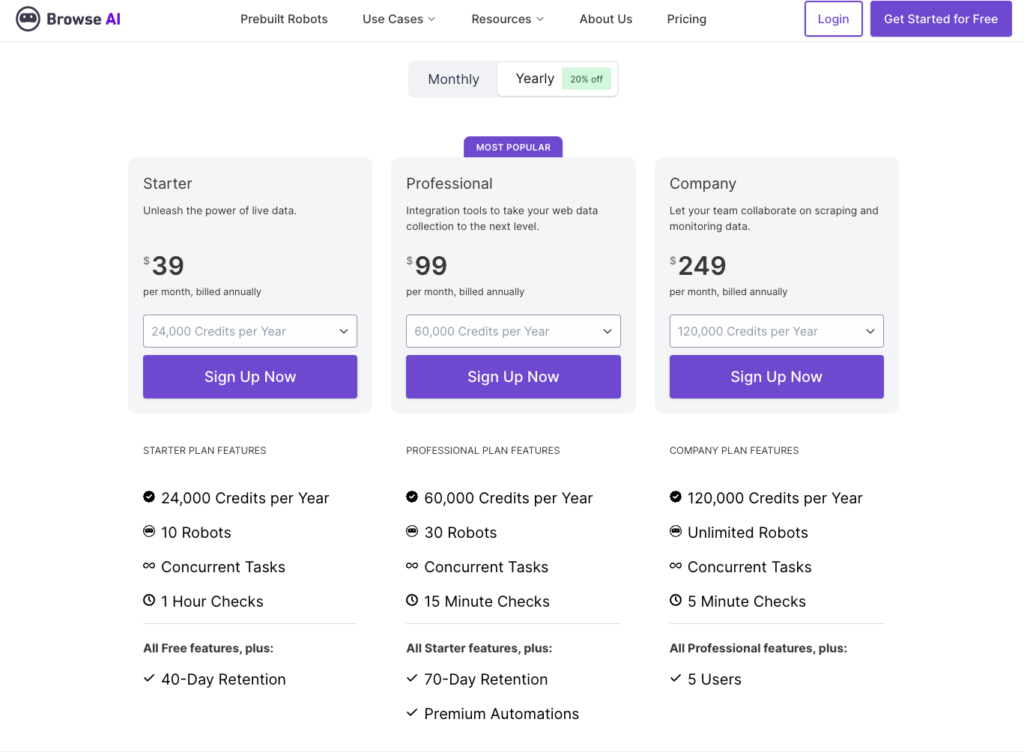Click the clock icon beside 15 Minute Checks
1024x752 pixels.
pos(412,600)
